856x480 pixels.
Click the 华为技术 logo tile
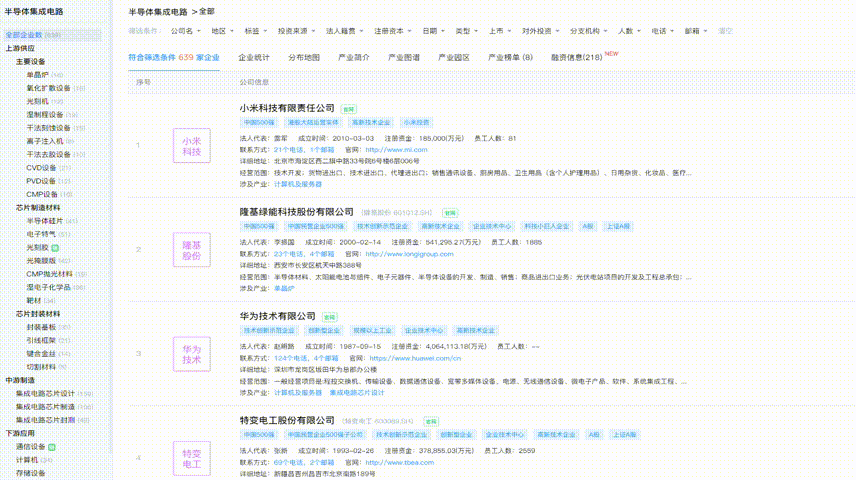click(x=191, y=354)
